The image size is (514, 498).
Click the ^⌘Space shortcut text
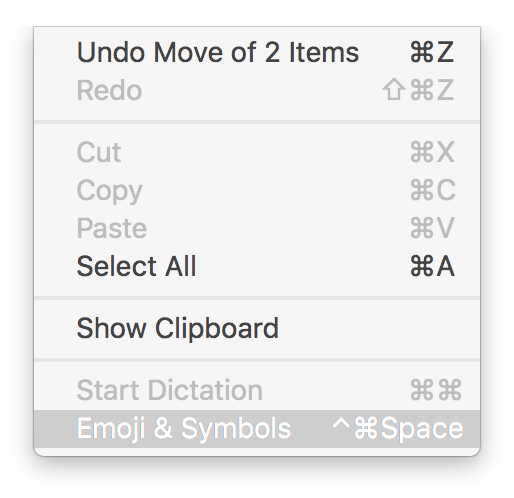click(x=398, y=428)
